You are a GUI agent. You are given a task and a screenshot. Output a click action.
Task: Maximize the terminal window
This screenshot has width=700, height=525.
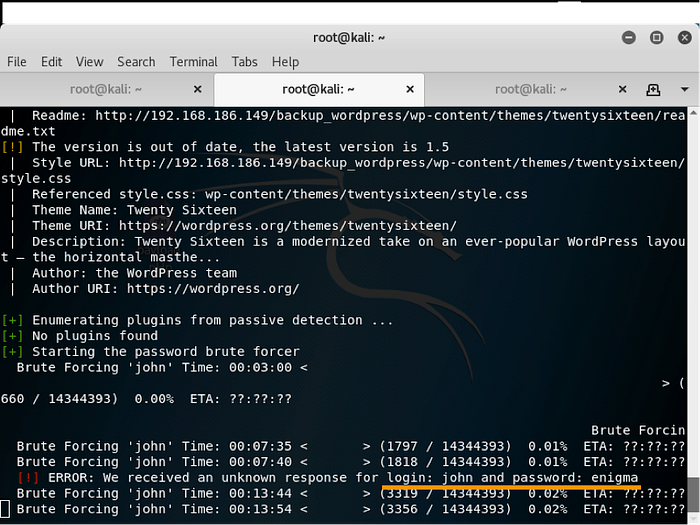point(657,37)
